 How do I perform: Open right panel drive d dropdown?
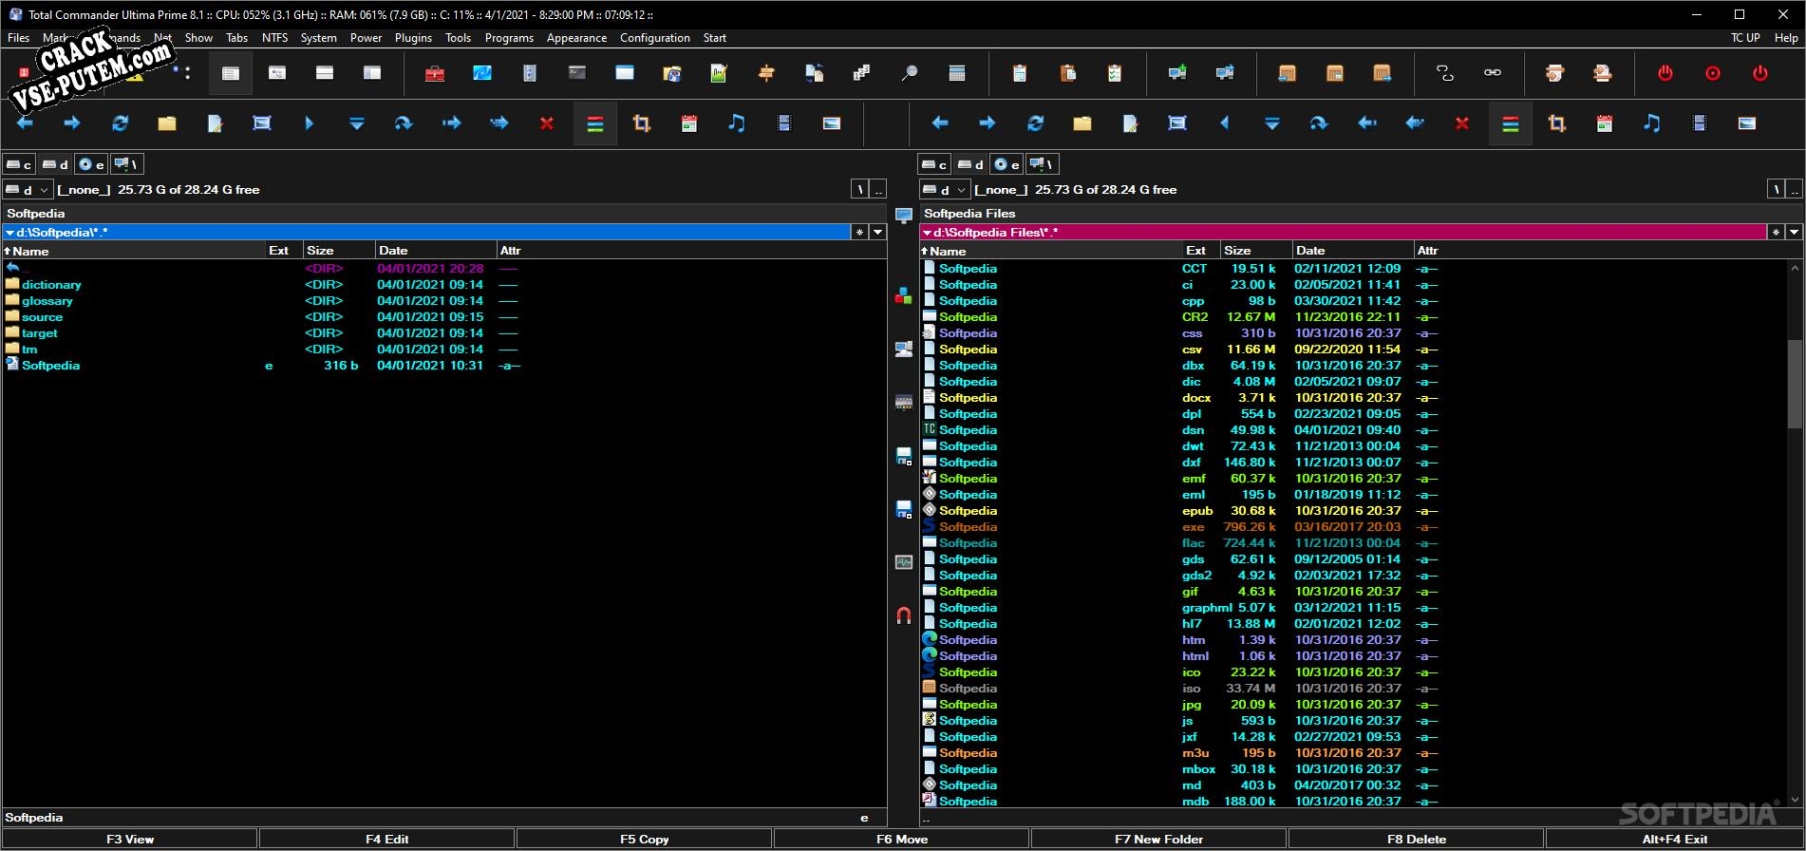click(x=945, y=189)
